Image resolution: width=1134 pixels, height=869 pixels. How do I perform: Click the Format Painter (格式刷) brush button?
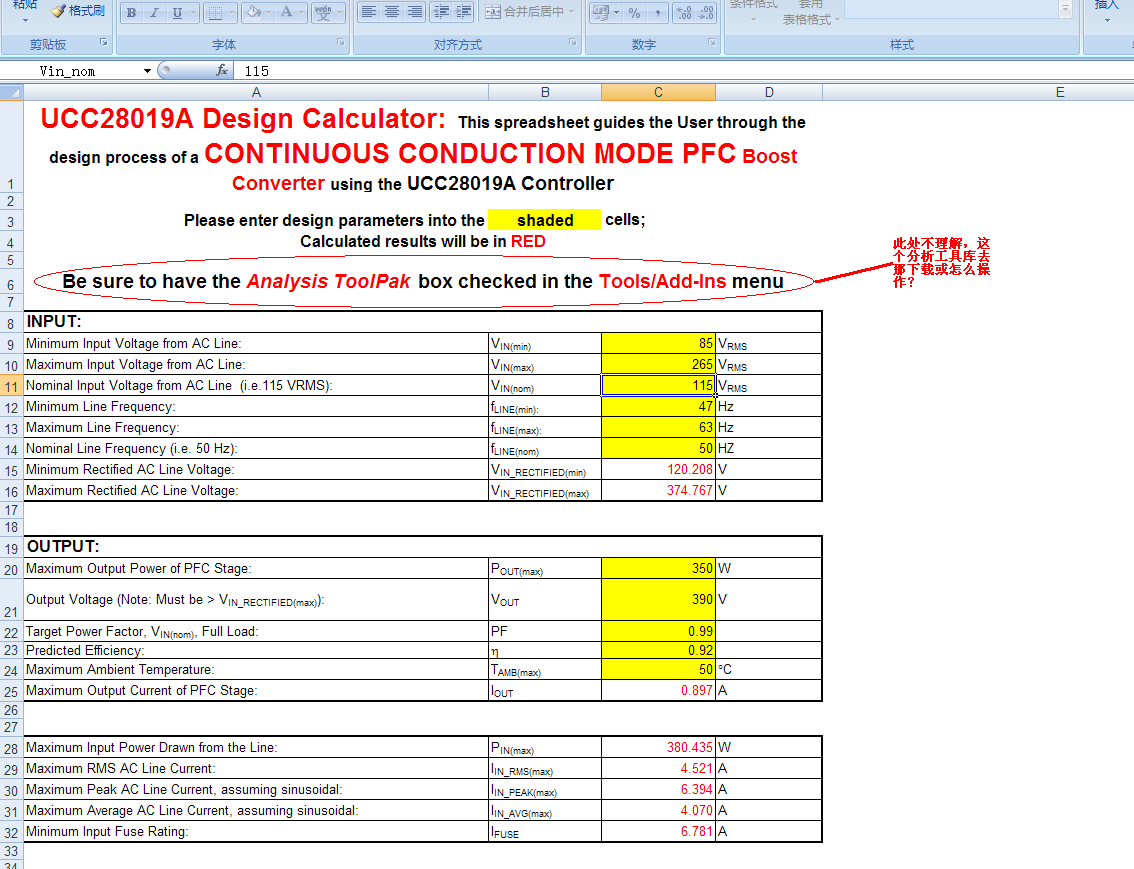[77, 11]
